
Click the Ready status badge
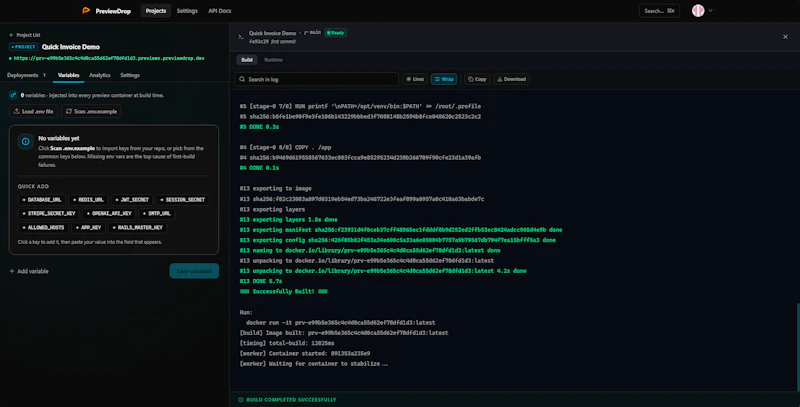[x=335, y=33]
